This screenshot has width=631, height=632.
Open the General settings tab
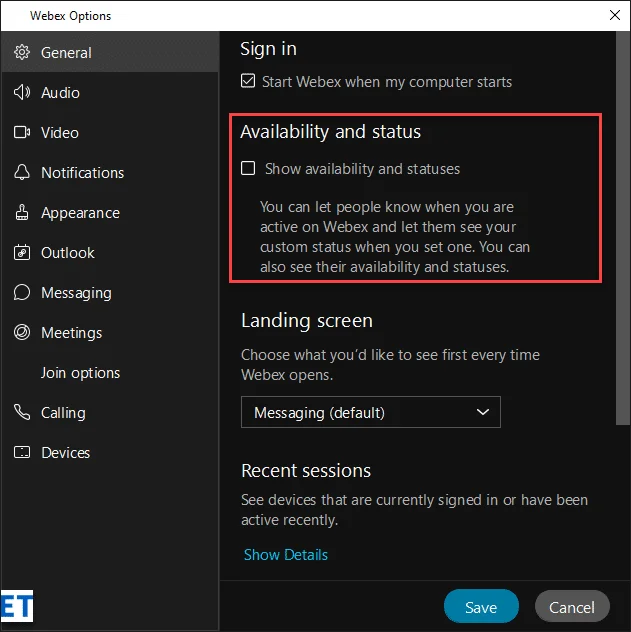pyautogui.click(x=110, y=52)
